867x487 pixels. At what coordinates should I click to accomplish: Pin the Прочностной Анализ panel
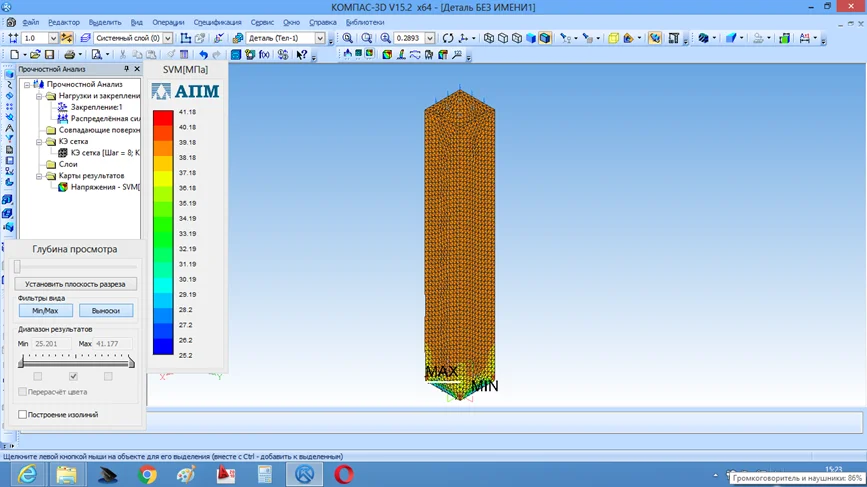coord(126,69)
